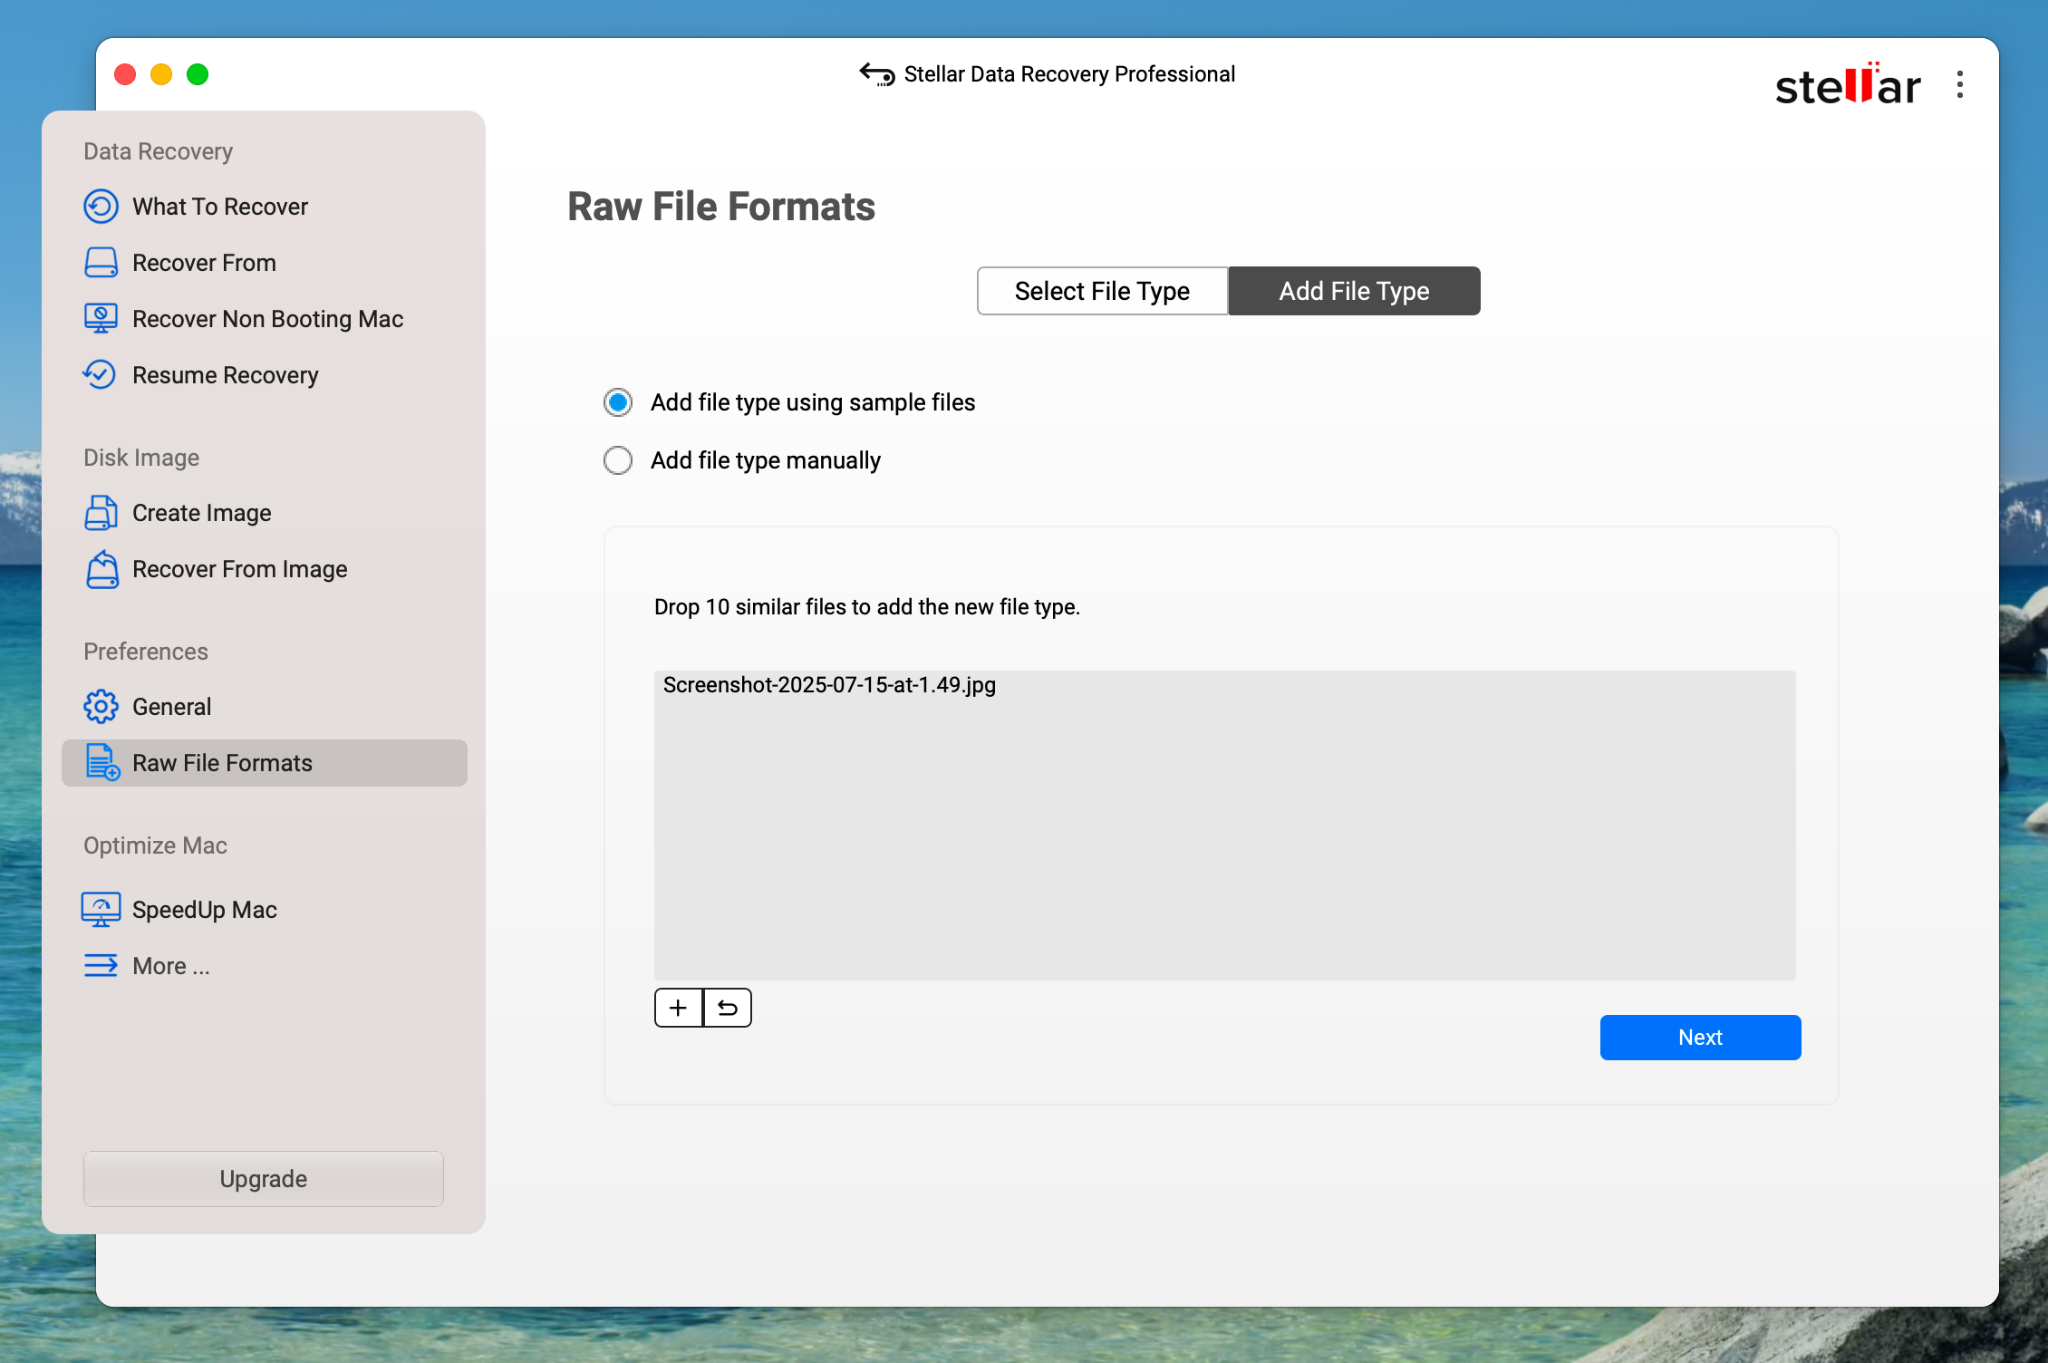Screen dimensions: 2048x1363
Task: Switch to the Add File Type tab
Action: coord(1354,291)
